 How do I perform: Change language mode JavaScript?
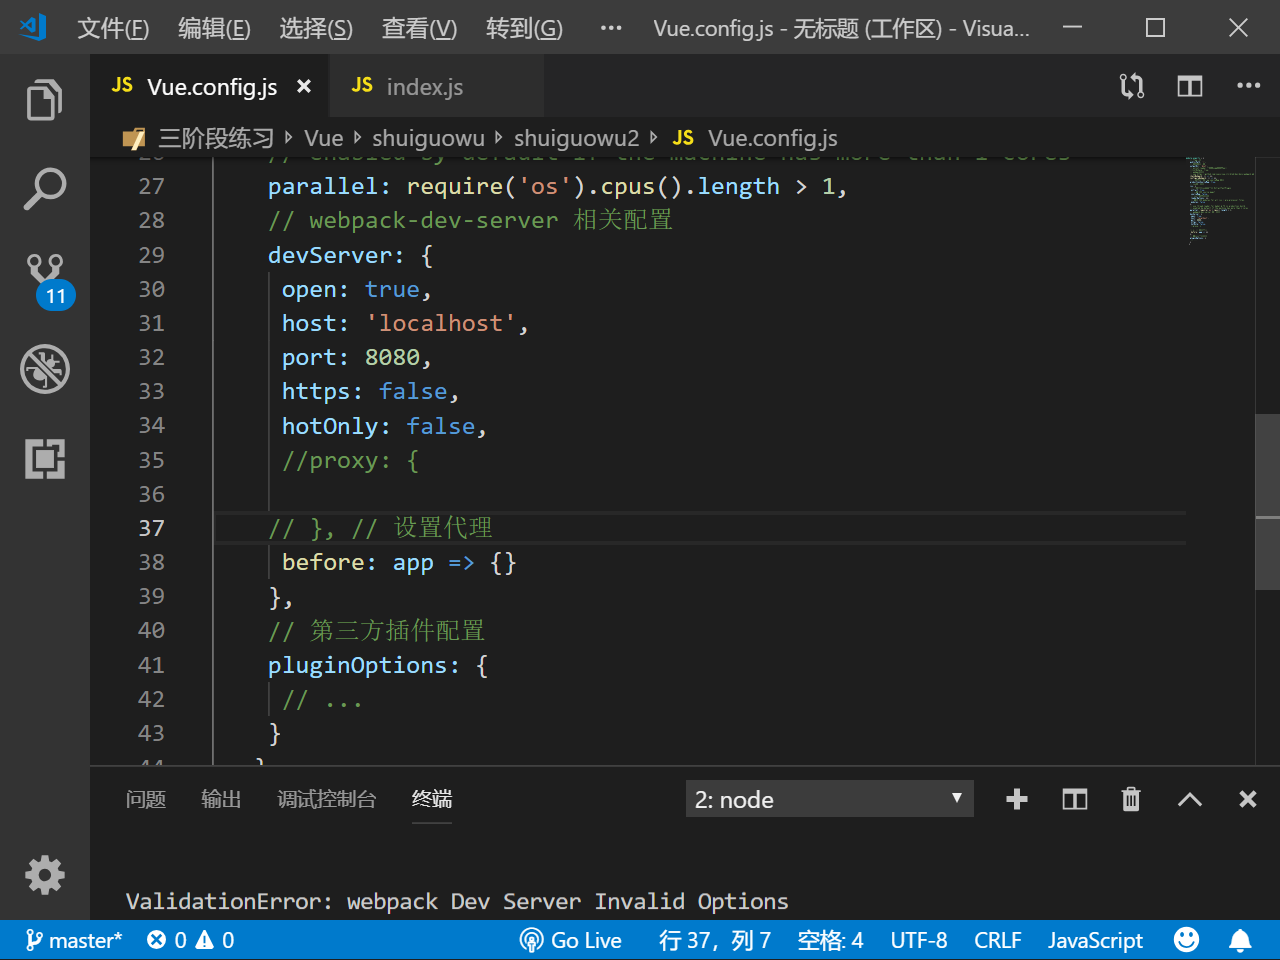1095,940
